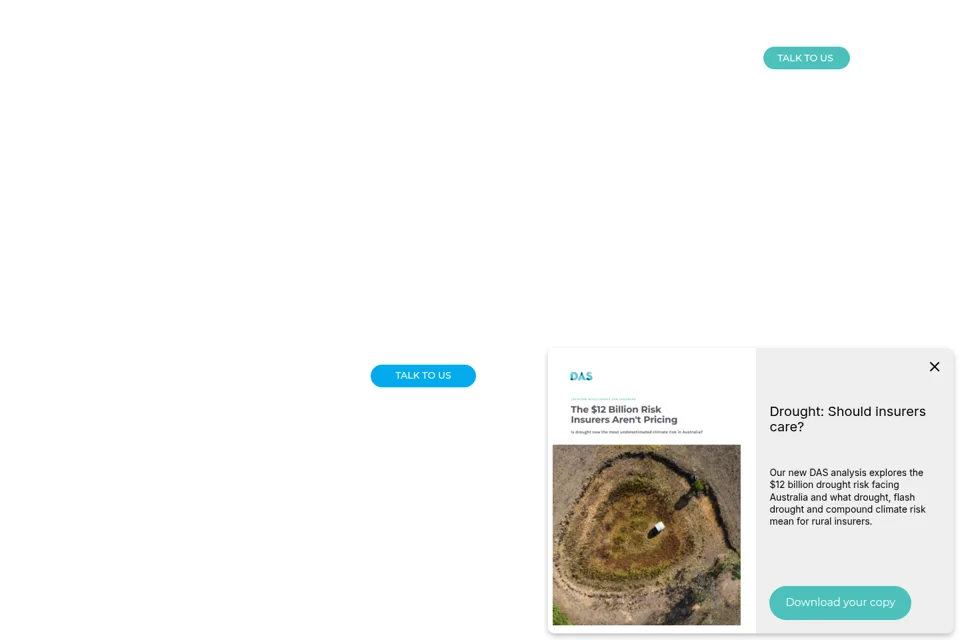Click the tiny teal label above cover title
This screenshot has width=960, height=640.
tap(603, 399)
